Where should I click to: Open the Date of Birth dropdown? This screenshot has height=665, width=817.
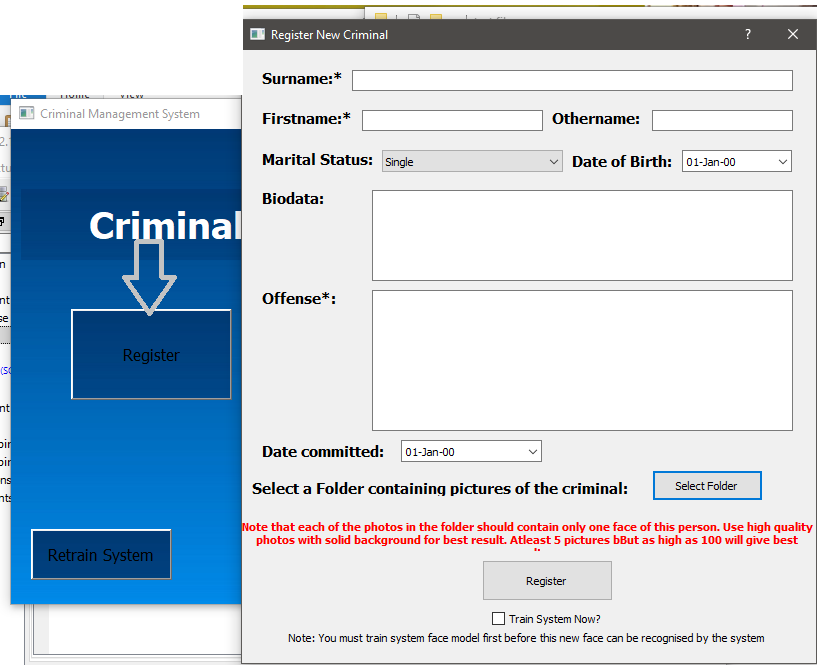pyautogui.click(x=737, y=162)
